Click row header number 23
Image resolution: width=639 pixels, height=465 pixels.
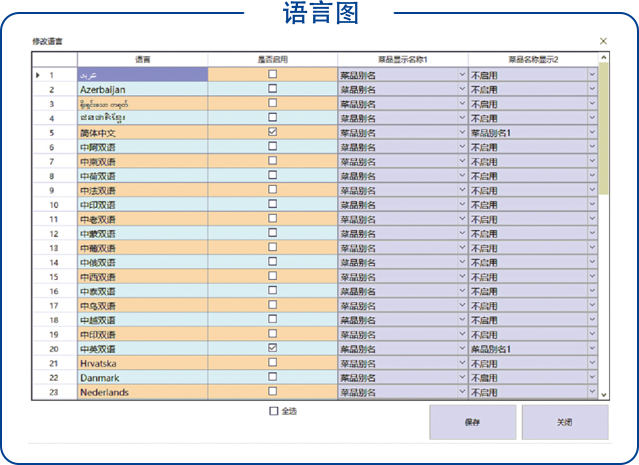[x=54, y=392]
